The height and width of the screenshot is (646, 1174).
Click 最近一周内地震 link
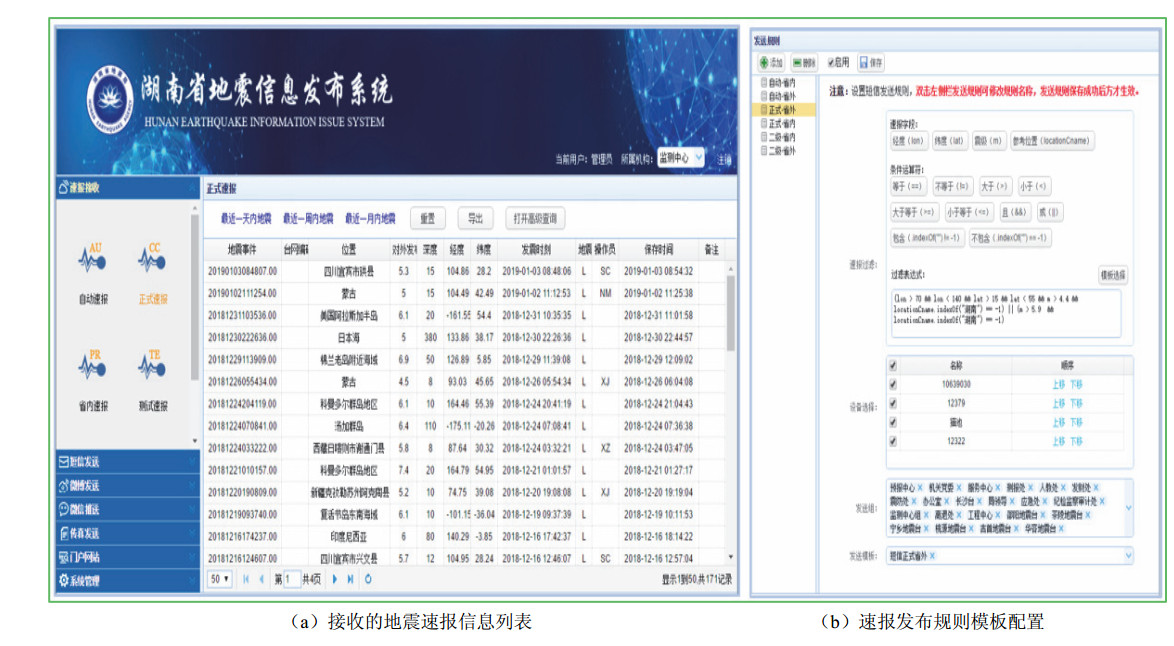(x=308, y=219)
